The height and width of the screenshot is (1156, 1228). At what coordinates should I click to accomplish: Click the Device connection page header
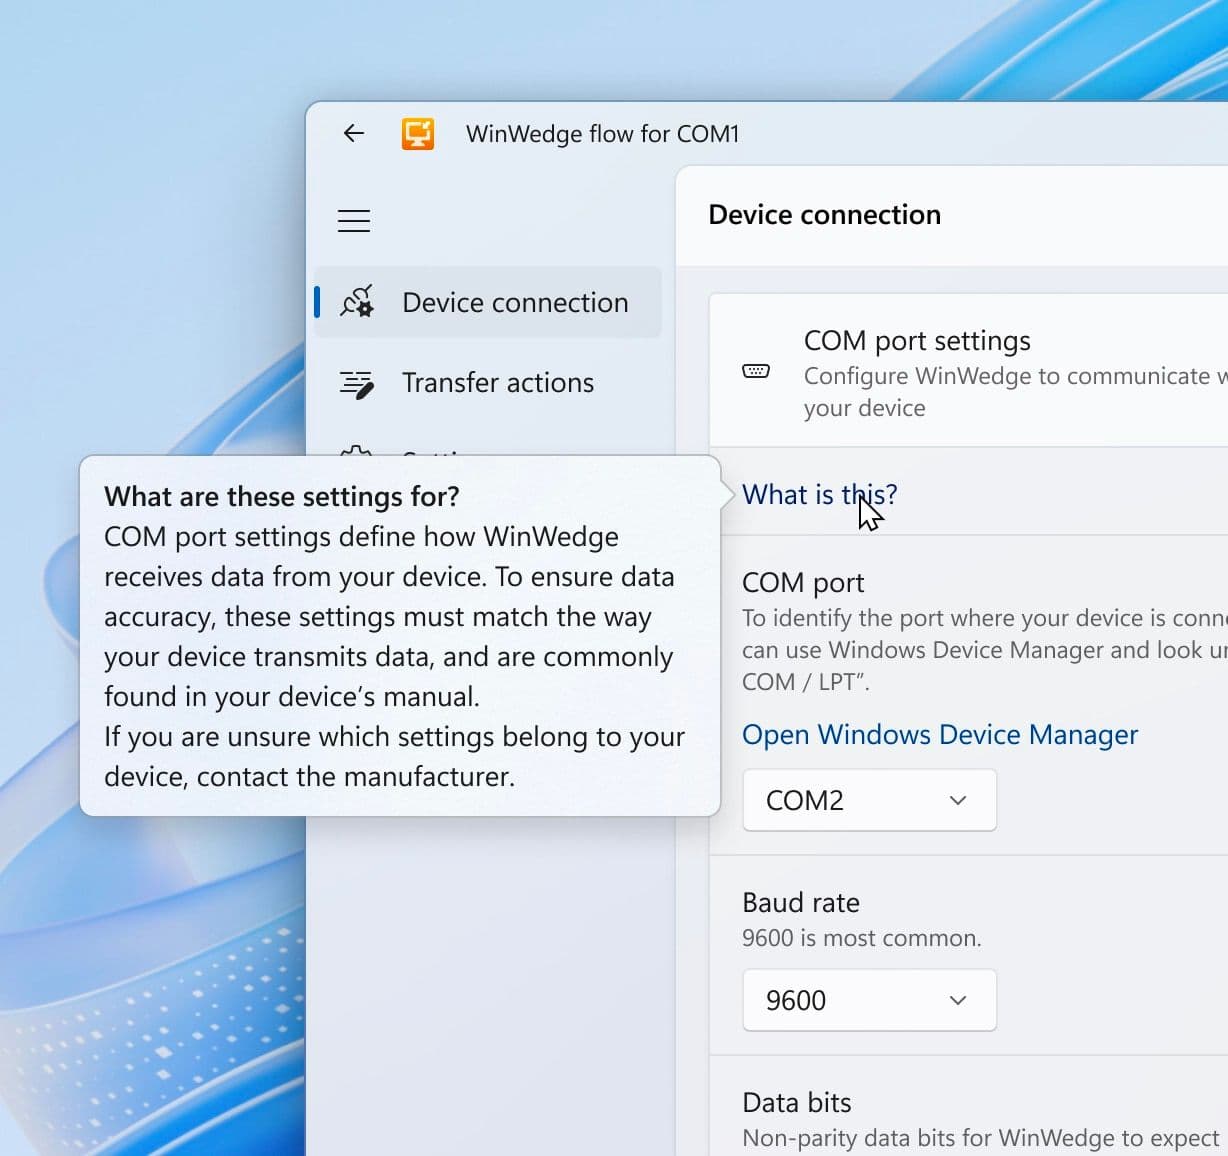[x=824, y=215]
